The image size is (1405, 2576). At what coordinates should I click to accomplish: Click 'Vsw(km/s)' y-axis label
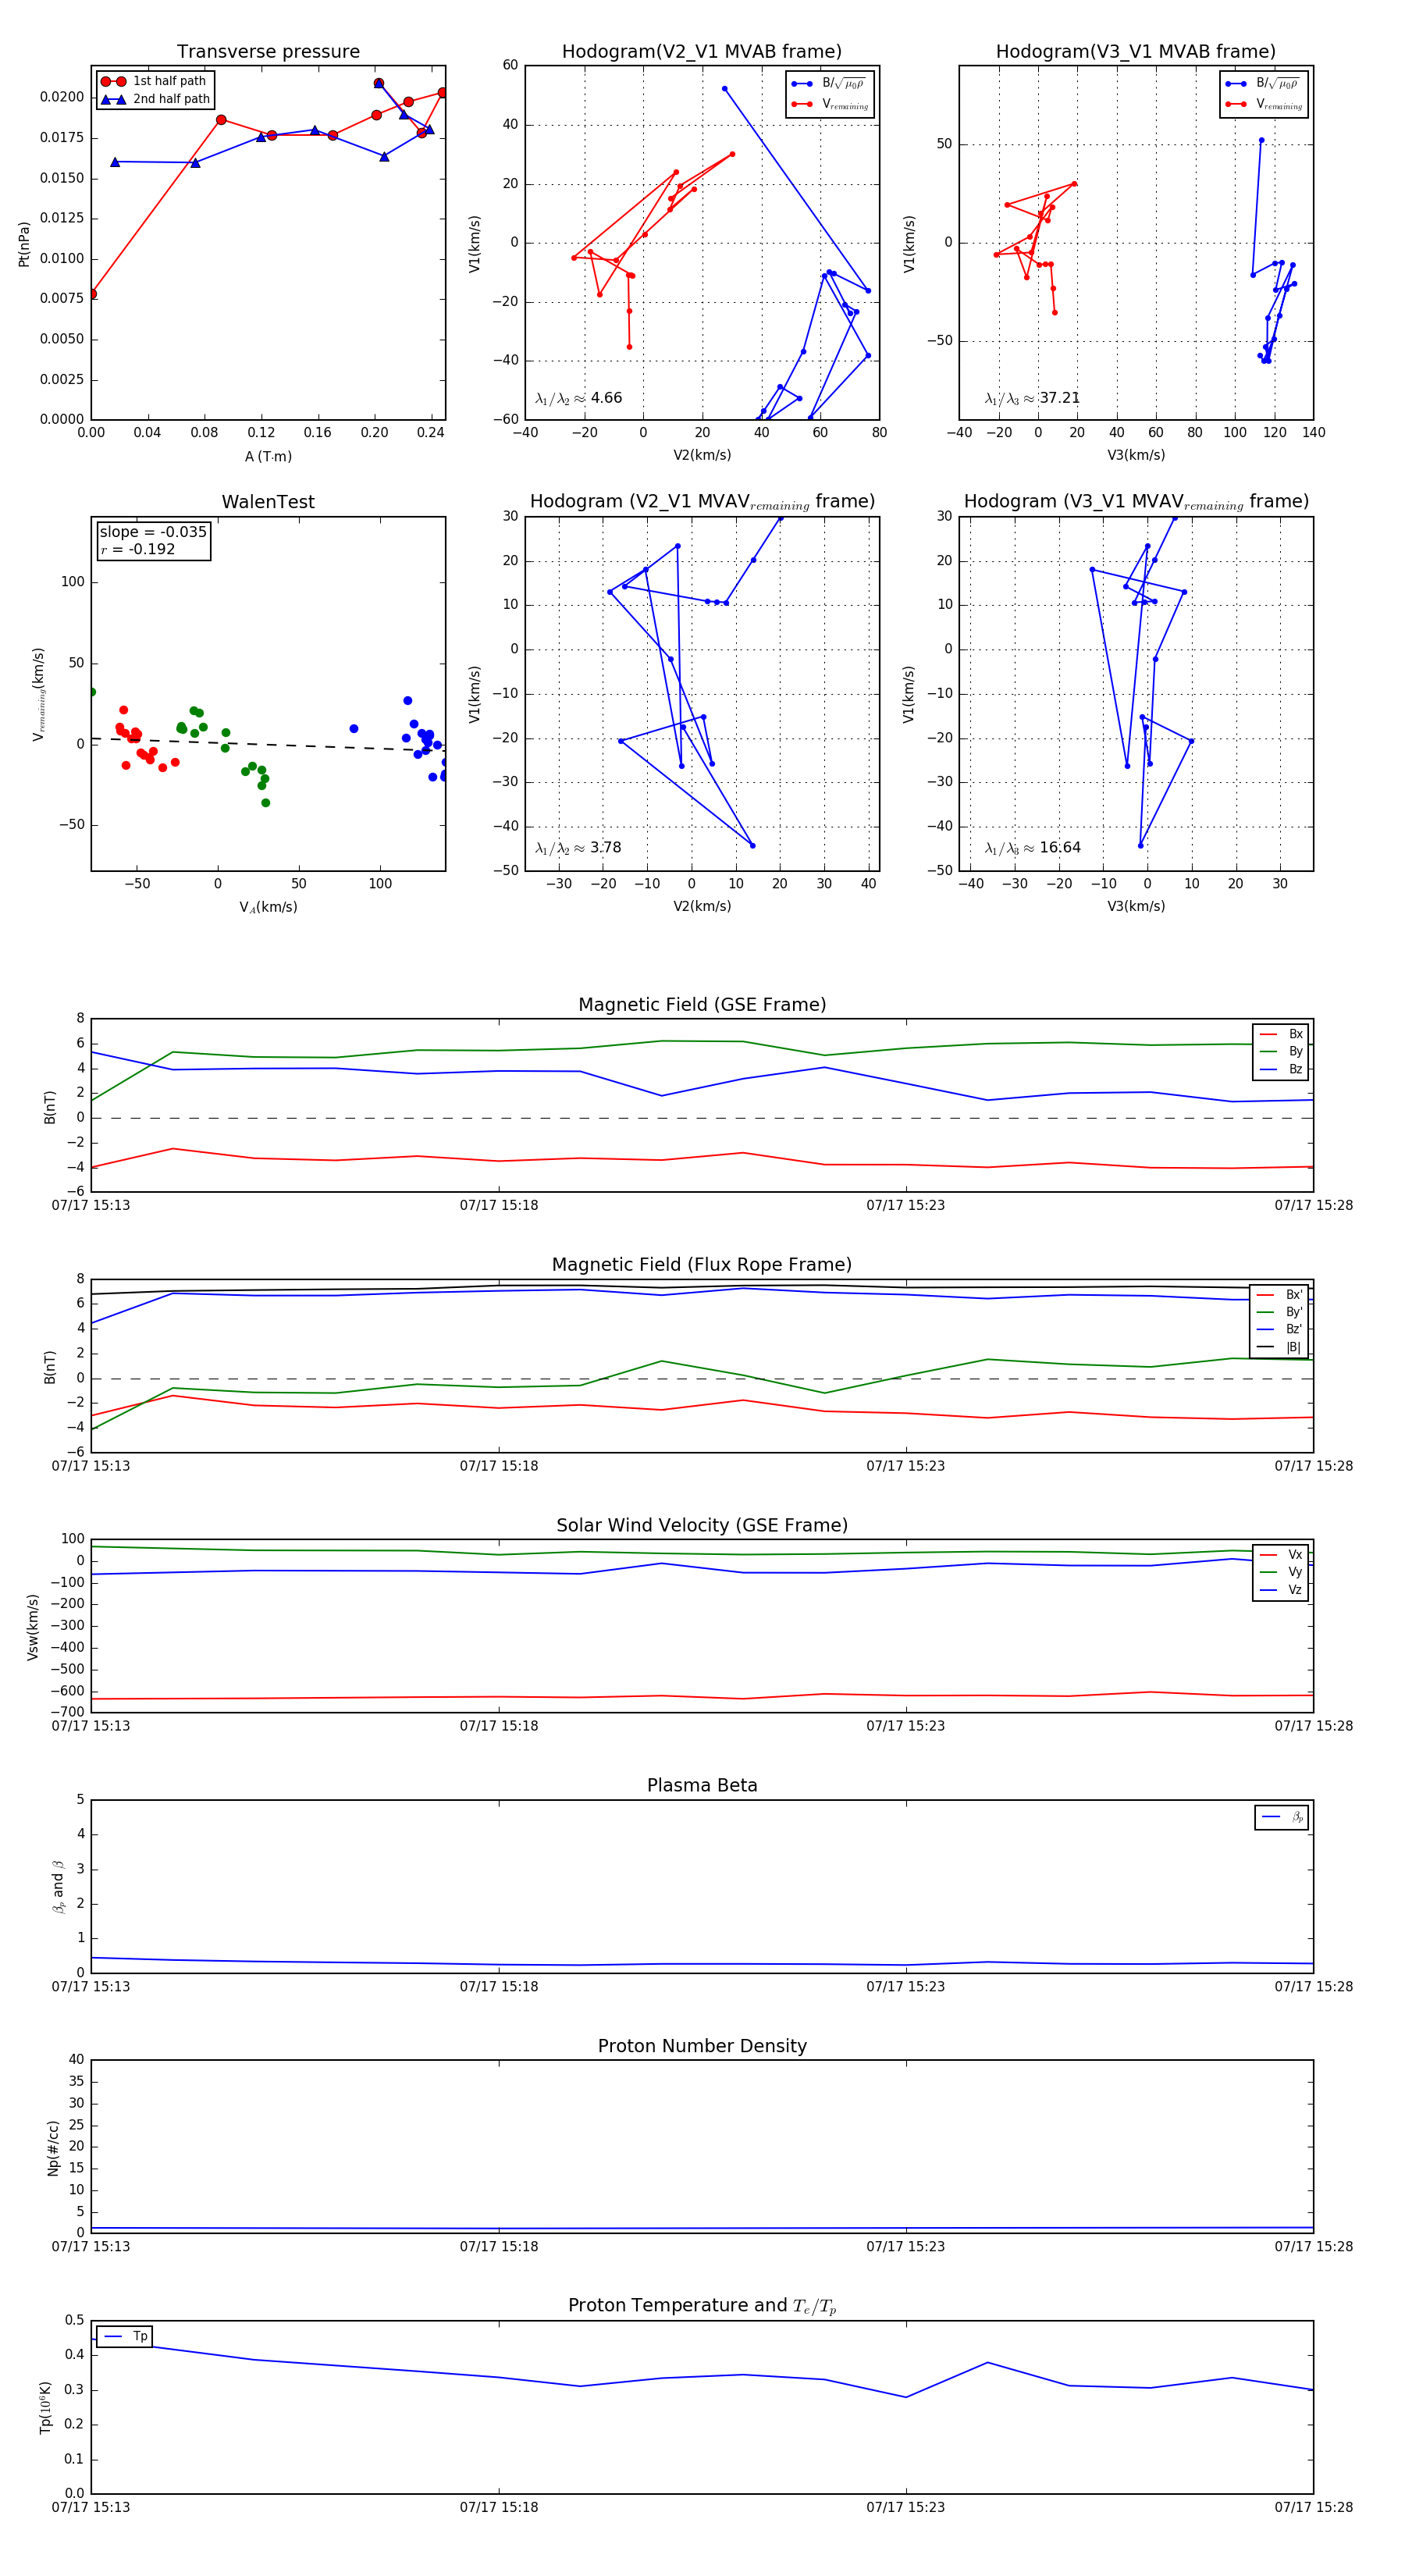coord(33,1627)
